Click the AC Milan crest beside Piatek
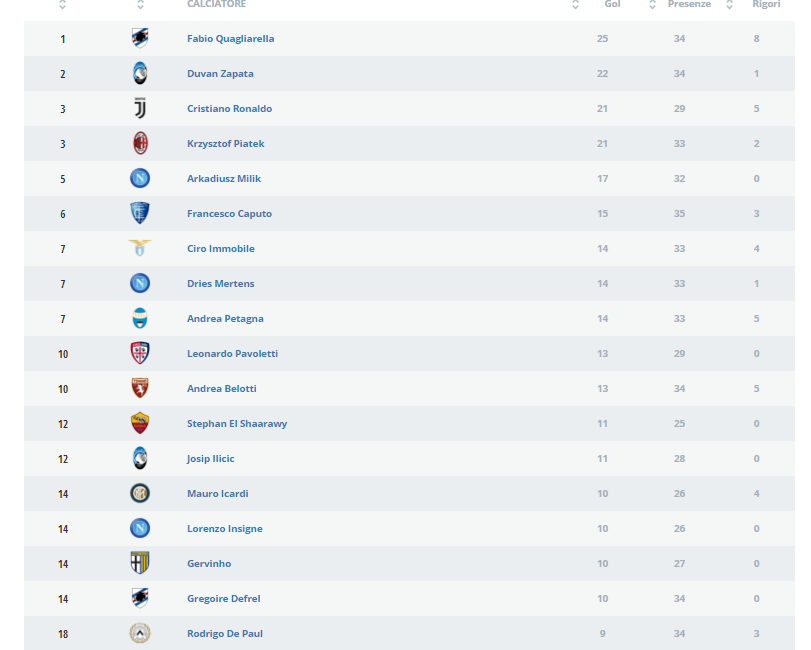The width and height of the screenshot is (811, 650). click(x=140, y=143)
